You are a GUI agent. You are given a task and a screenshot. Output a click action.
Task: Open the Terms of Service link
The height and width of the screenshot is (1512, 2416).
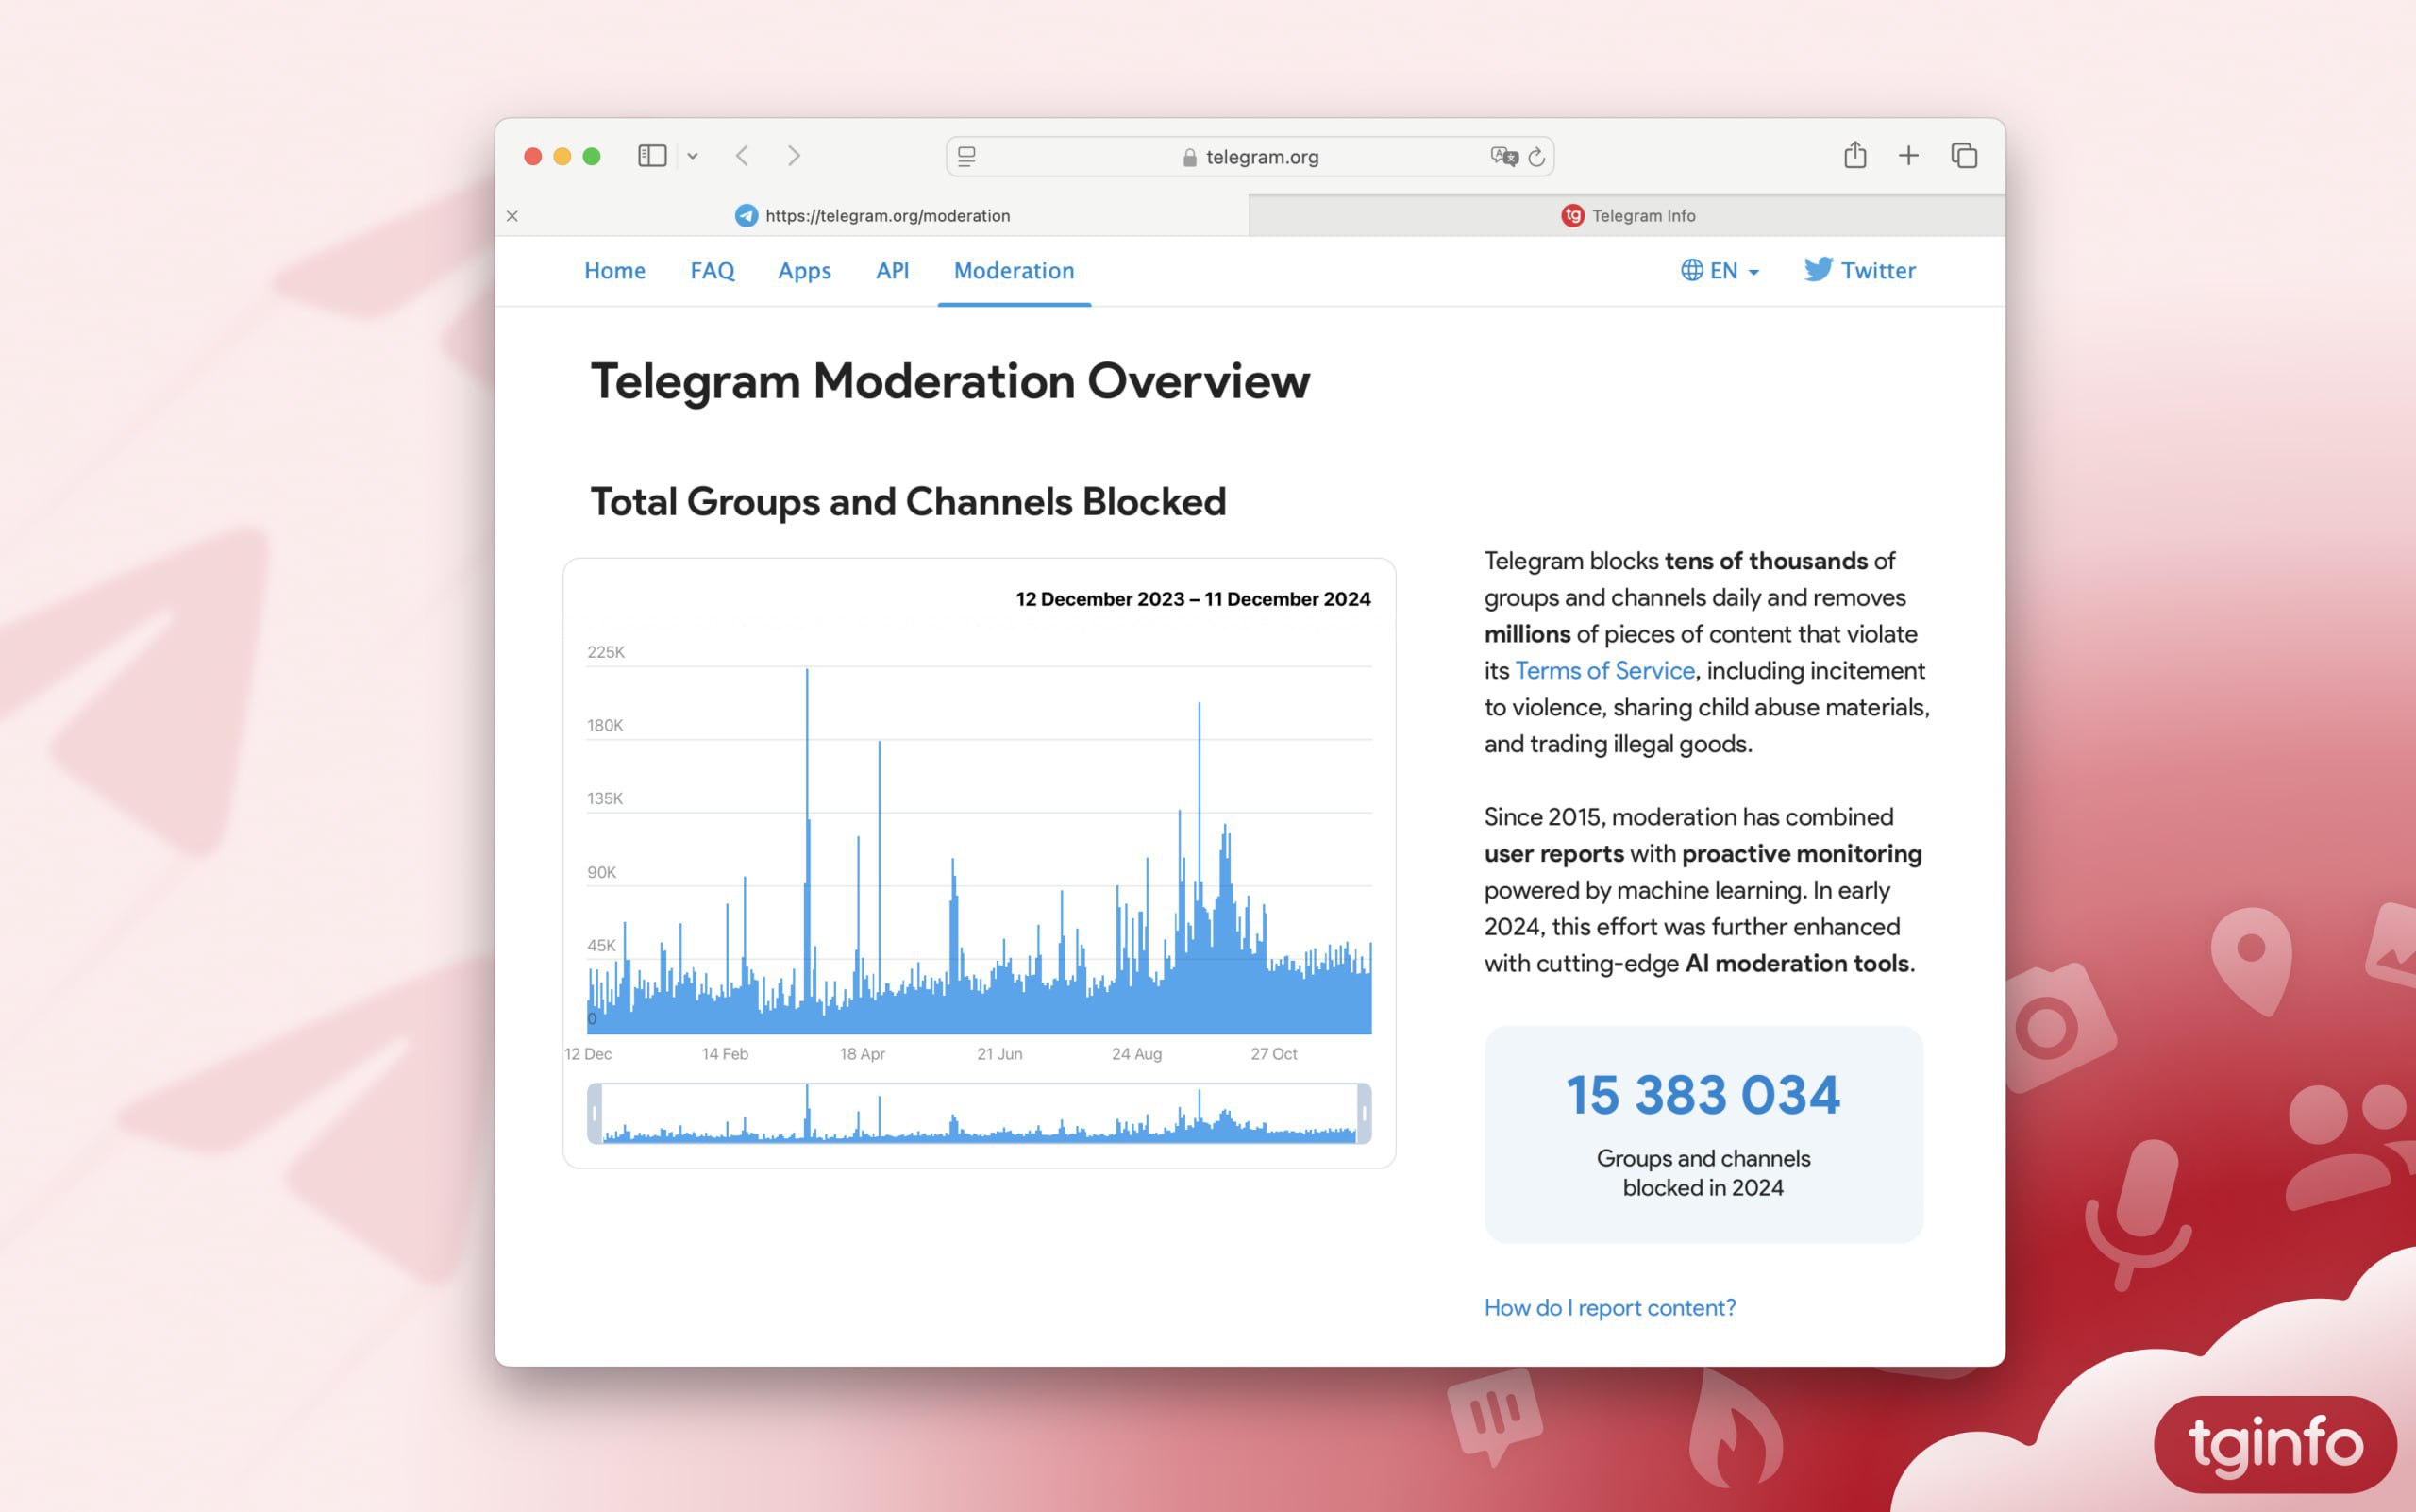[x=1605, y=671]
